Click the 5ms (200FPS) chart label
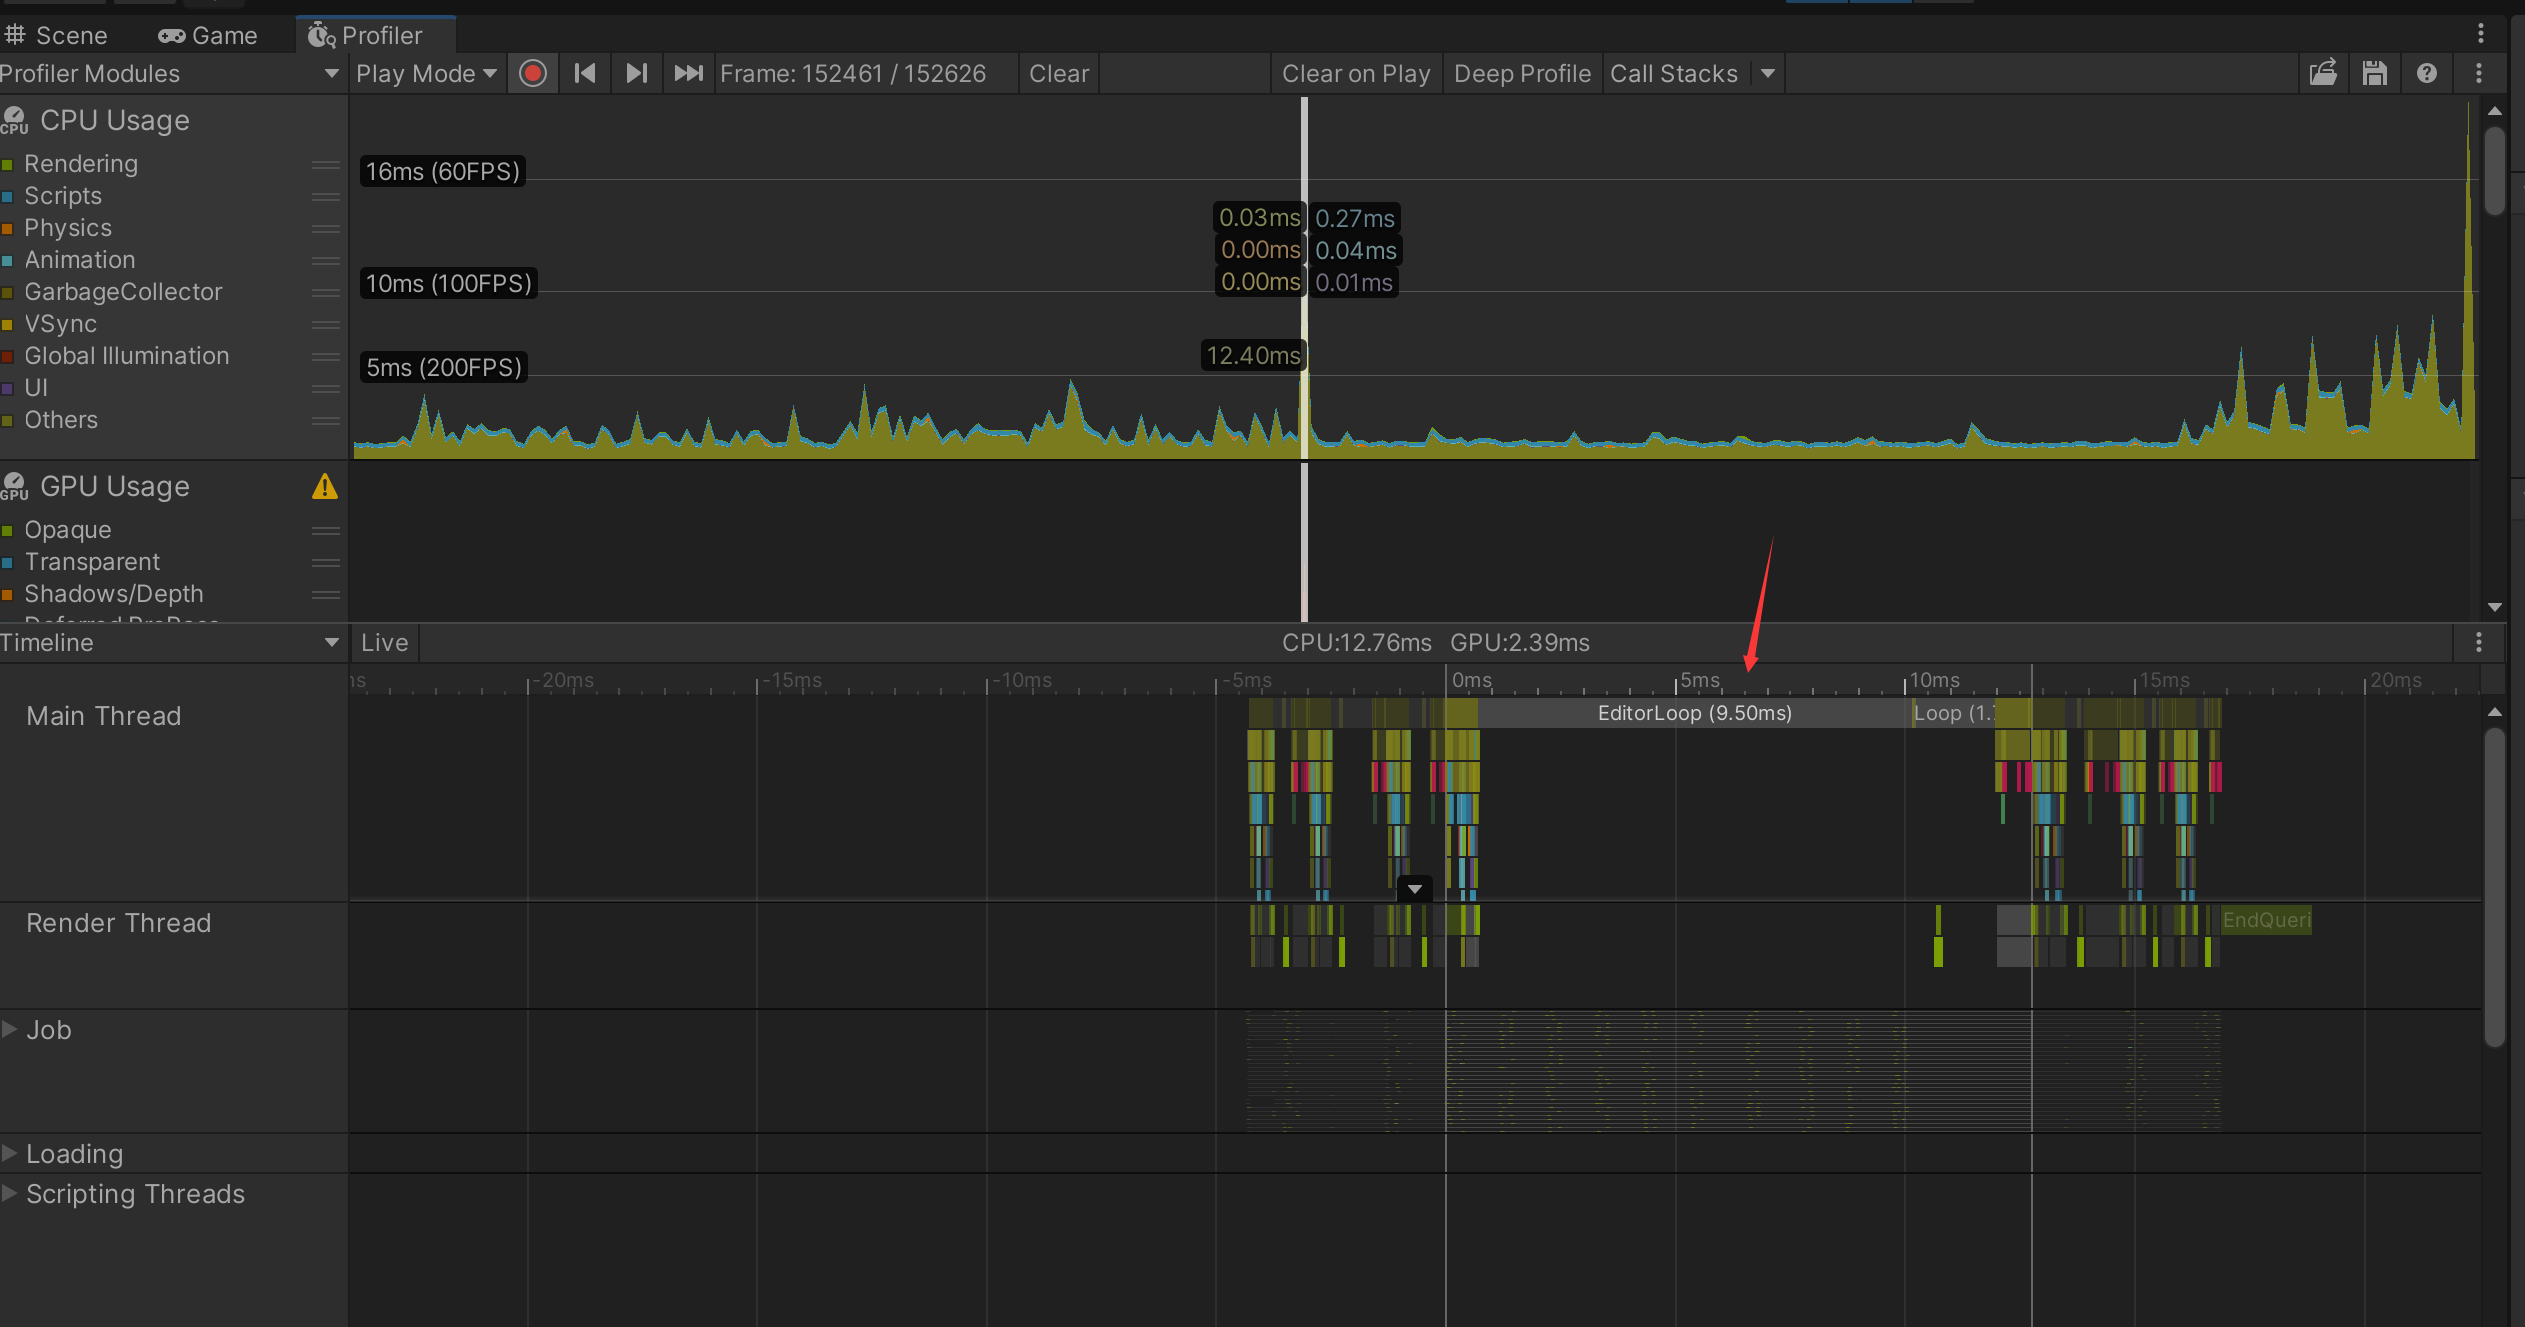The height and width of the screenshot is (1327, 2525). (x=444, y=367)
